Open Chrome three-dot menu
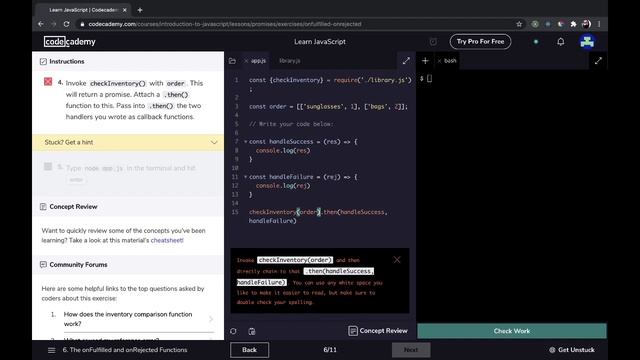Viewport: 640px width, 360px height. pos(599,24)
